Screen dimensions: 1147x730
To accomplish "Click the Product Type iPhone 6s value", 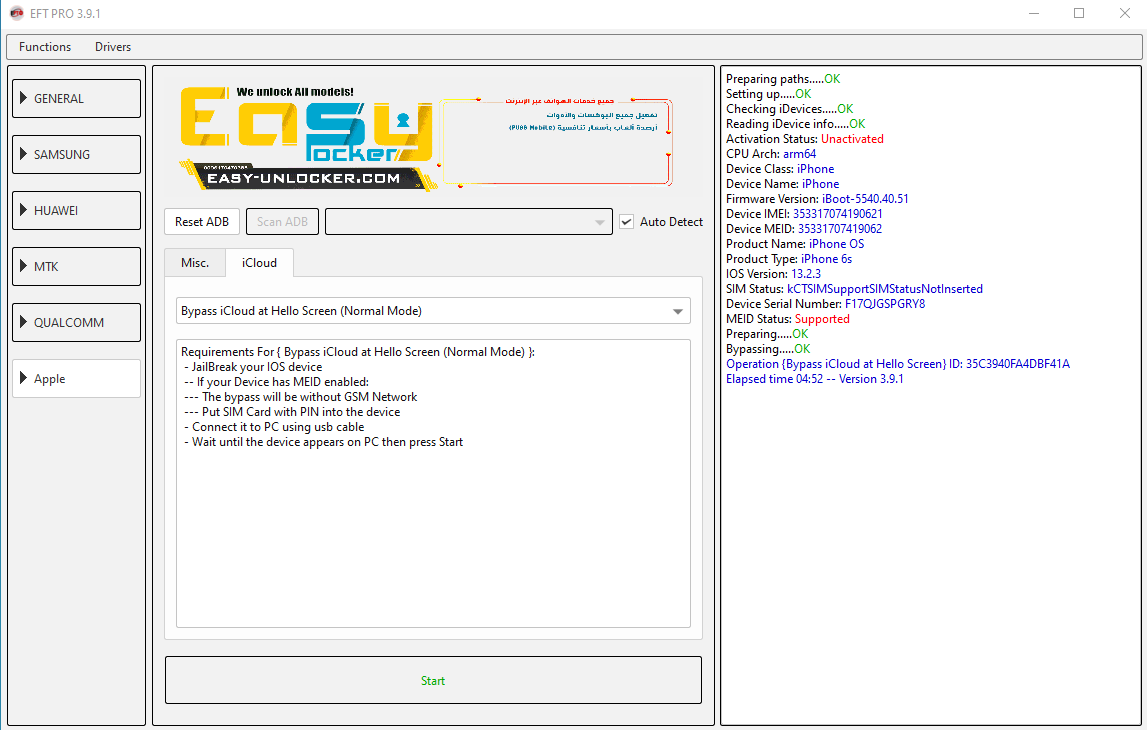I will (x=827, y=259).
